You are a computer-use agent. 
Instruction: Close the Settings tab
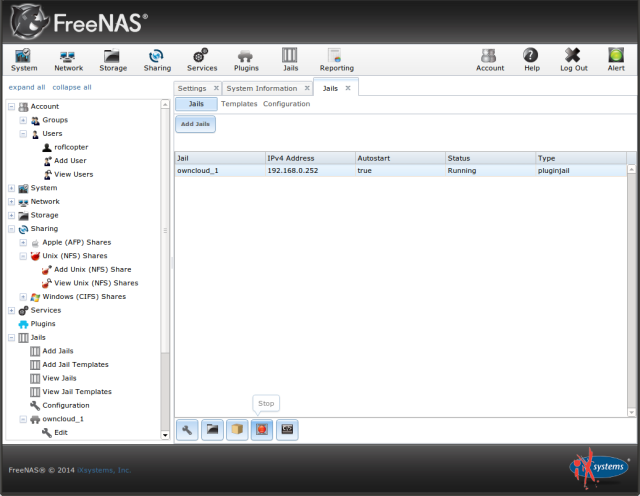pyautogui.click(x=216, y=88)
